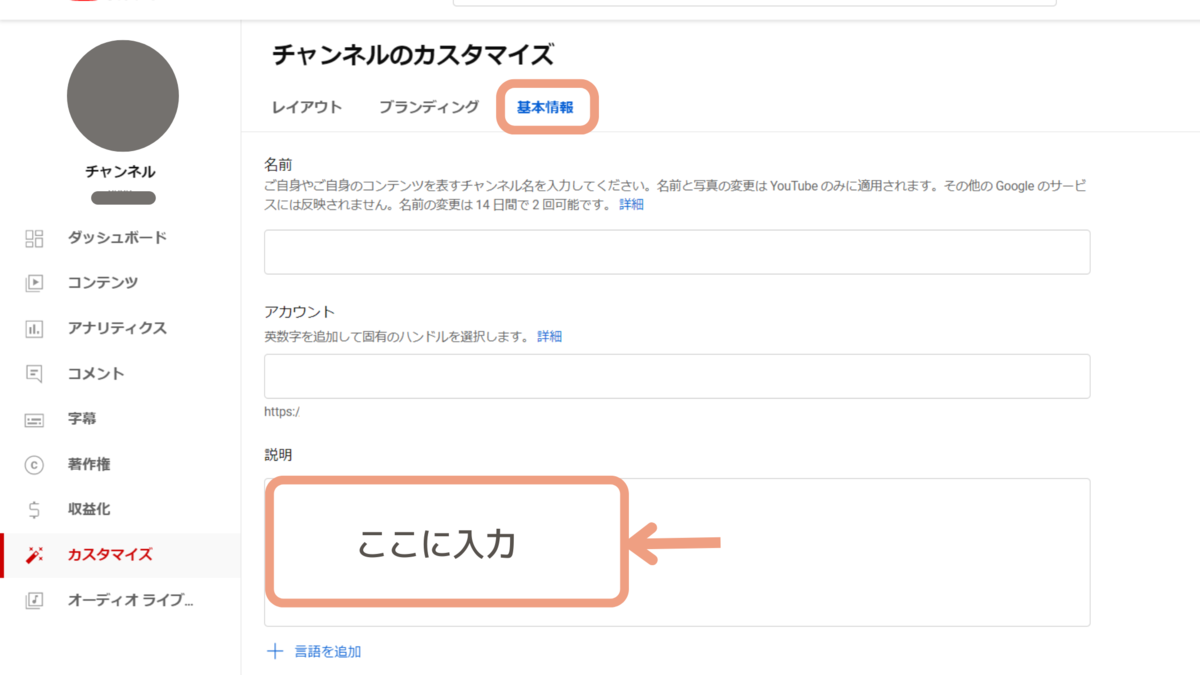The image size is (1200, 675).
Task: Click 詳細 link under 名前 description
Action: point(631,204)
